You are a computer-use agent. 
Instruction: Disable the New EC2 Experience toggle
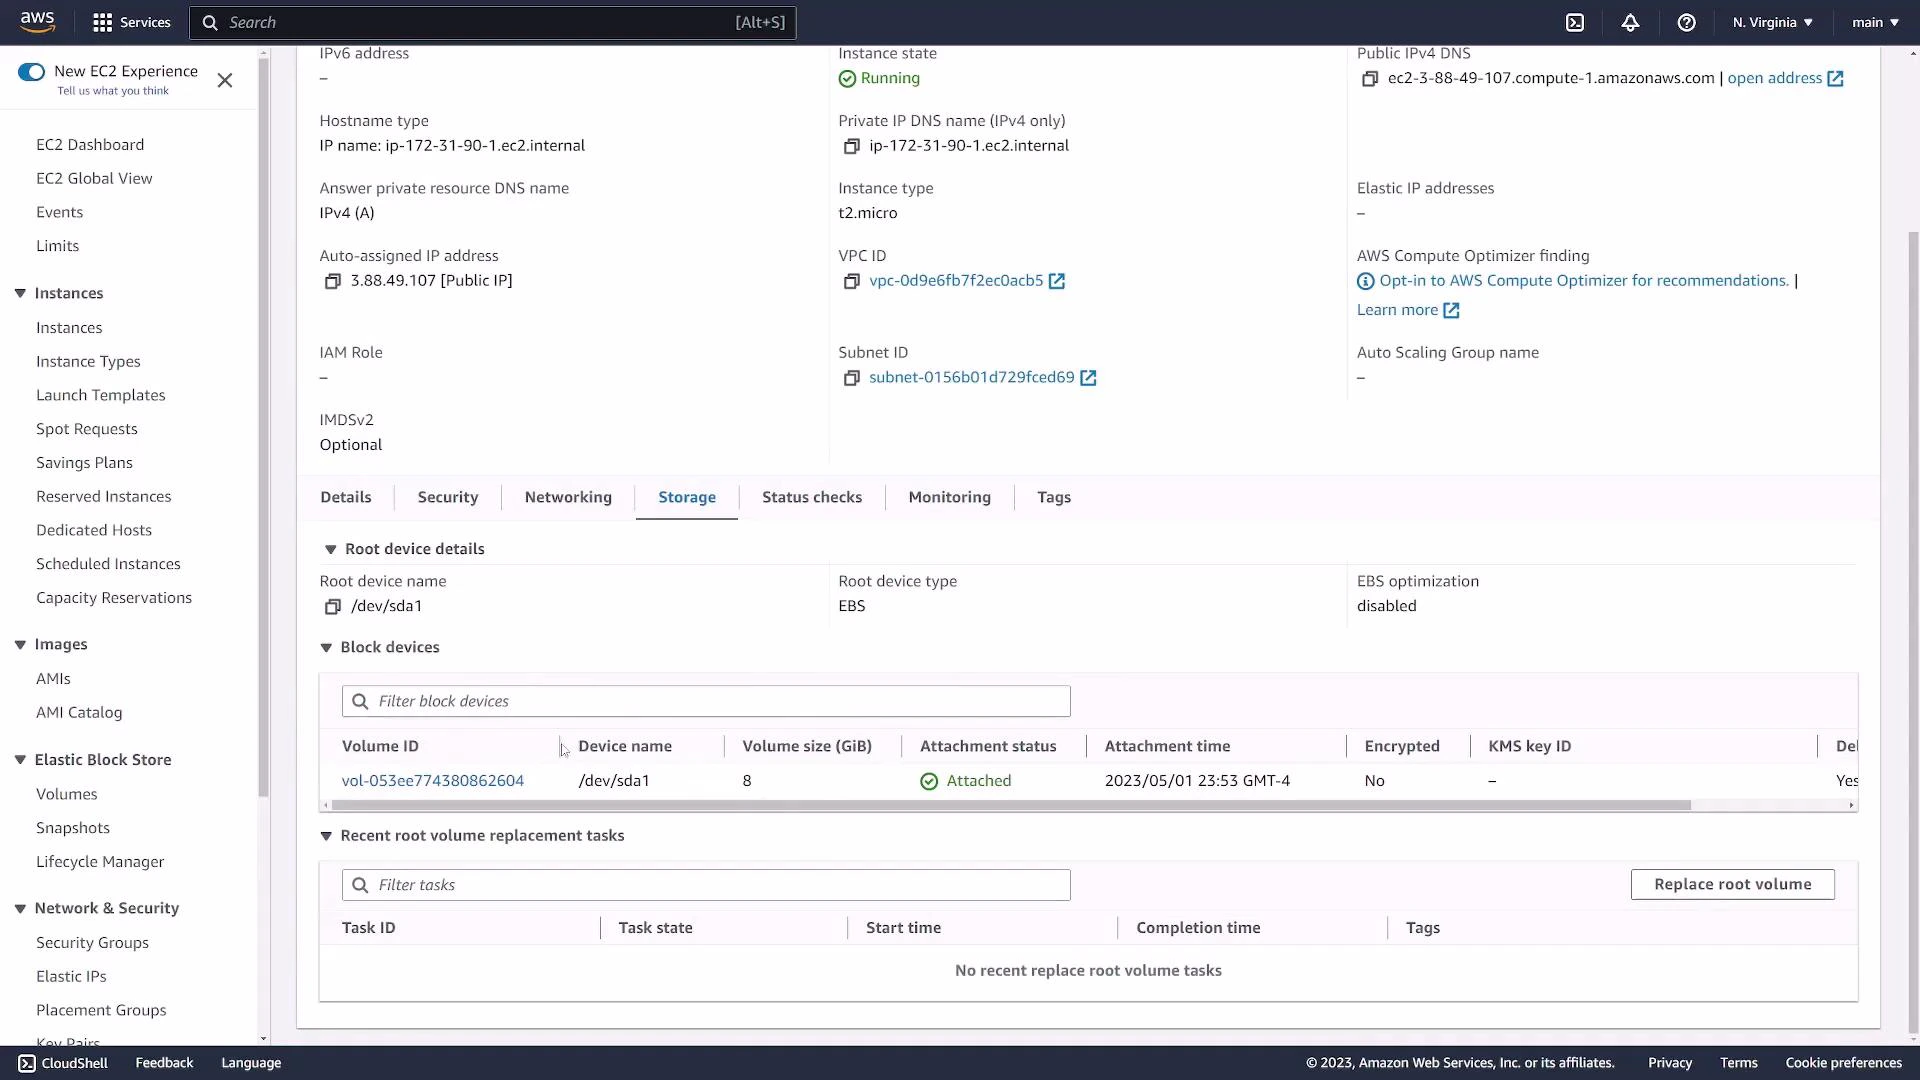pos(31,71)
